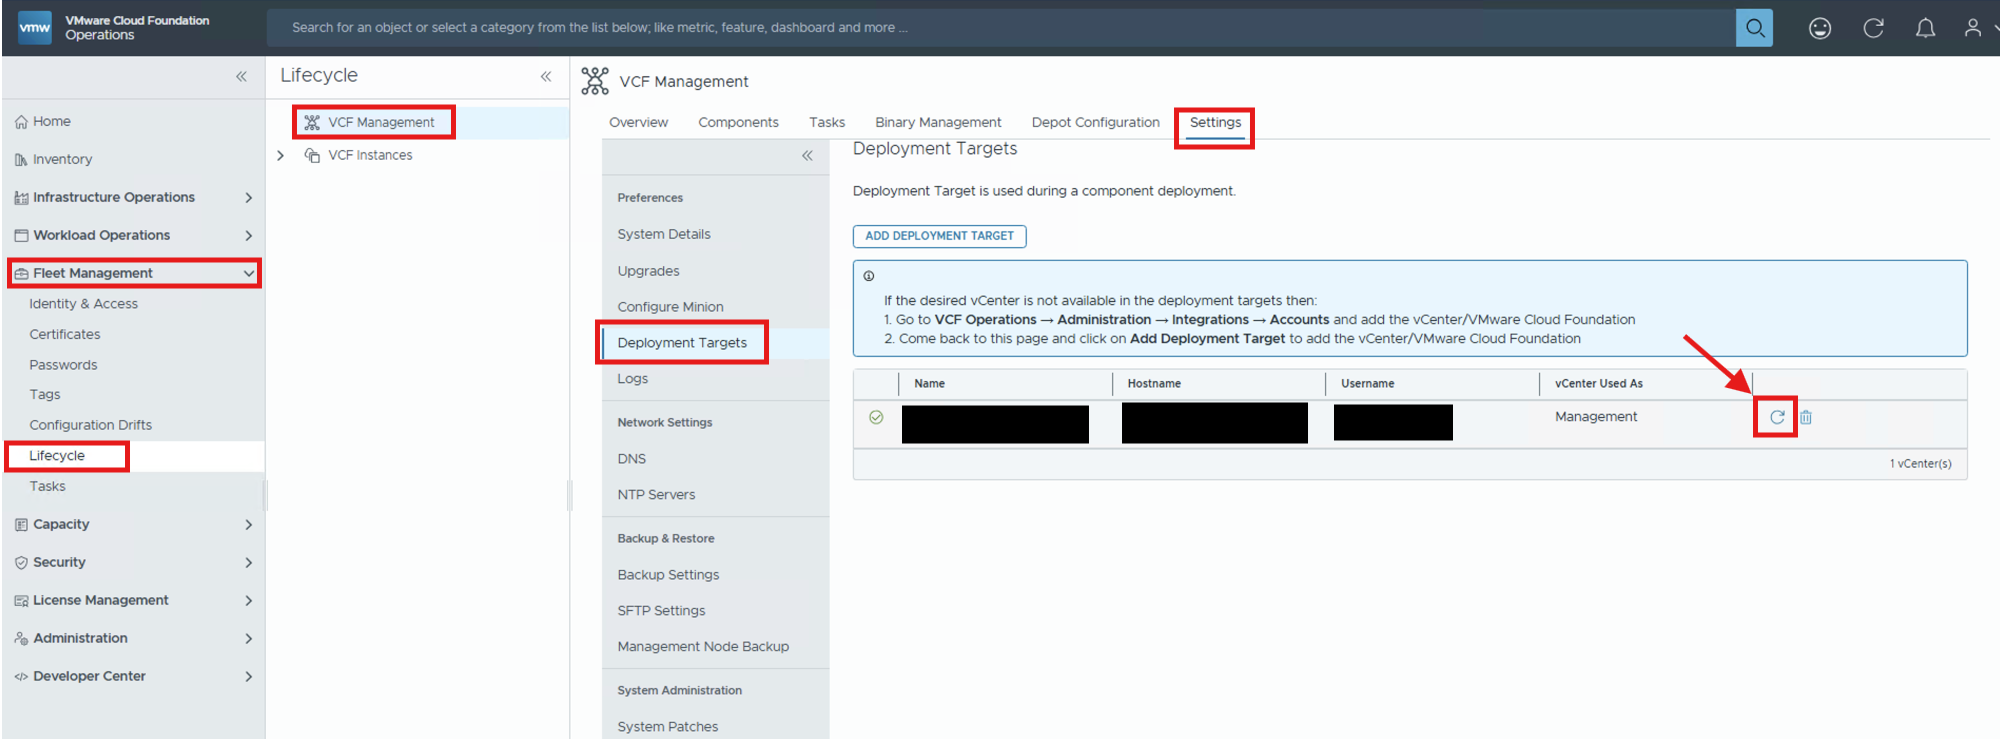Collapse the main navigation sidebar

click(241, 76)
